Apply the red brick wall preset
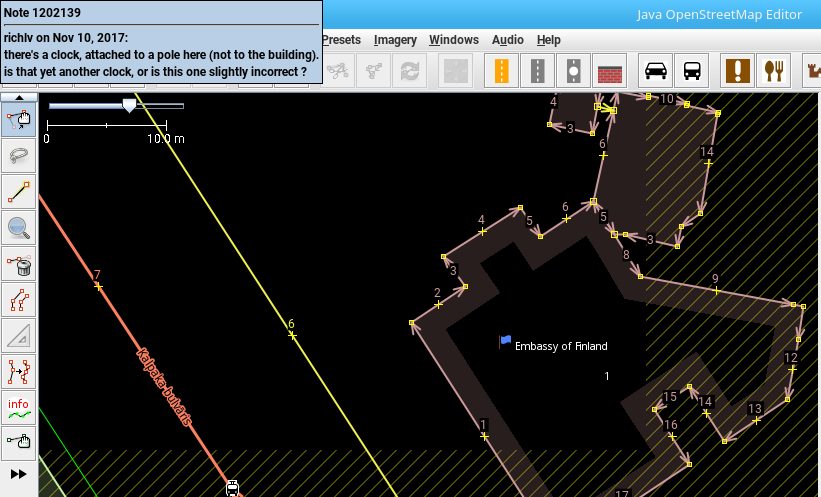 609,71
